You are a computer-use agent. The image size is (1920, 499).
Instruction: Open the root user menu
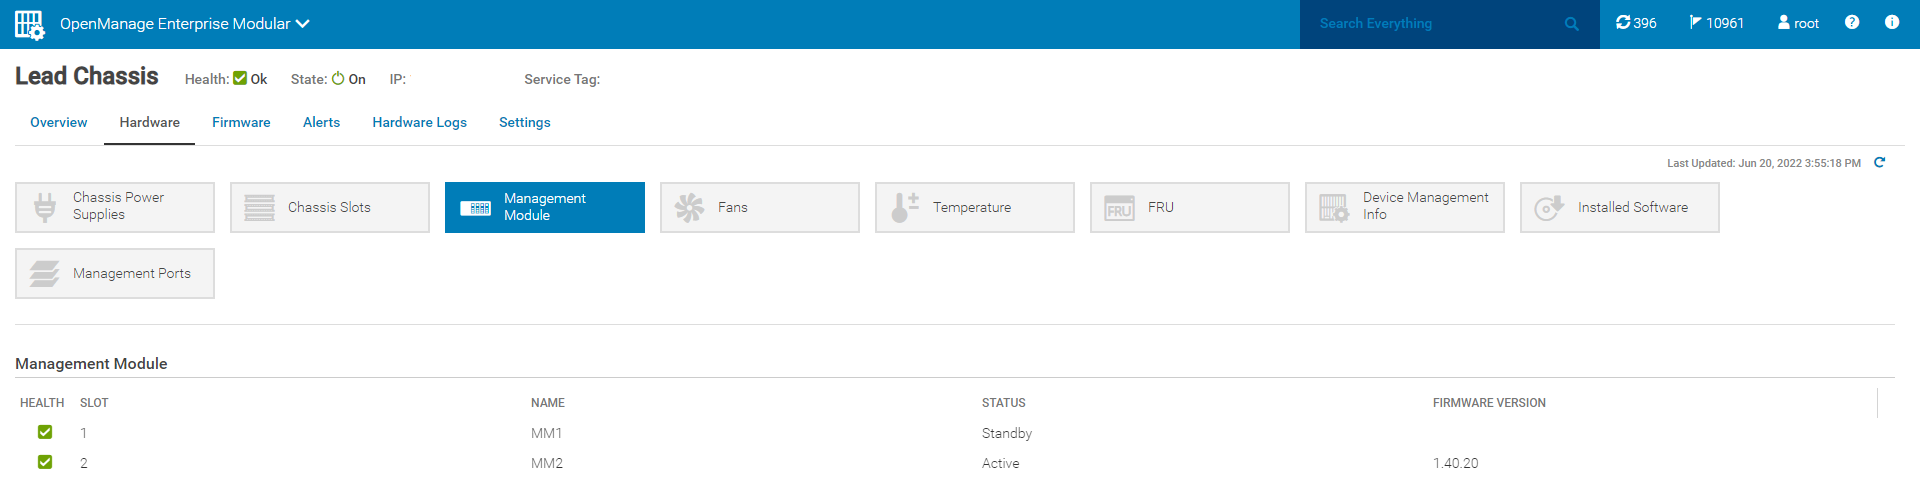click(x=1798, y=23)
